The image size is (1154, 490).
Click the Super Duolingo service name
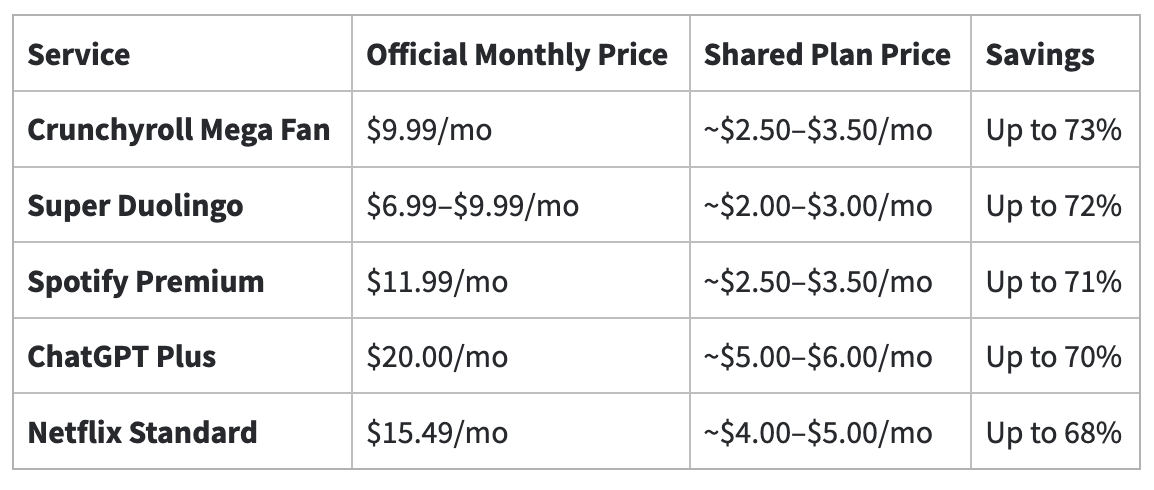[135, 206]
